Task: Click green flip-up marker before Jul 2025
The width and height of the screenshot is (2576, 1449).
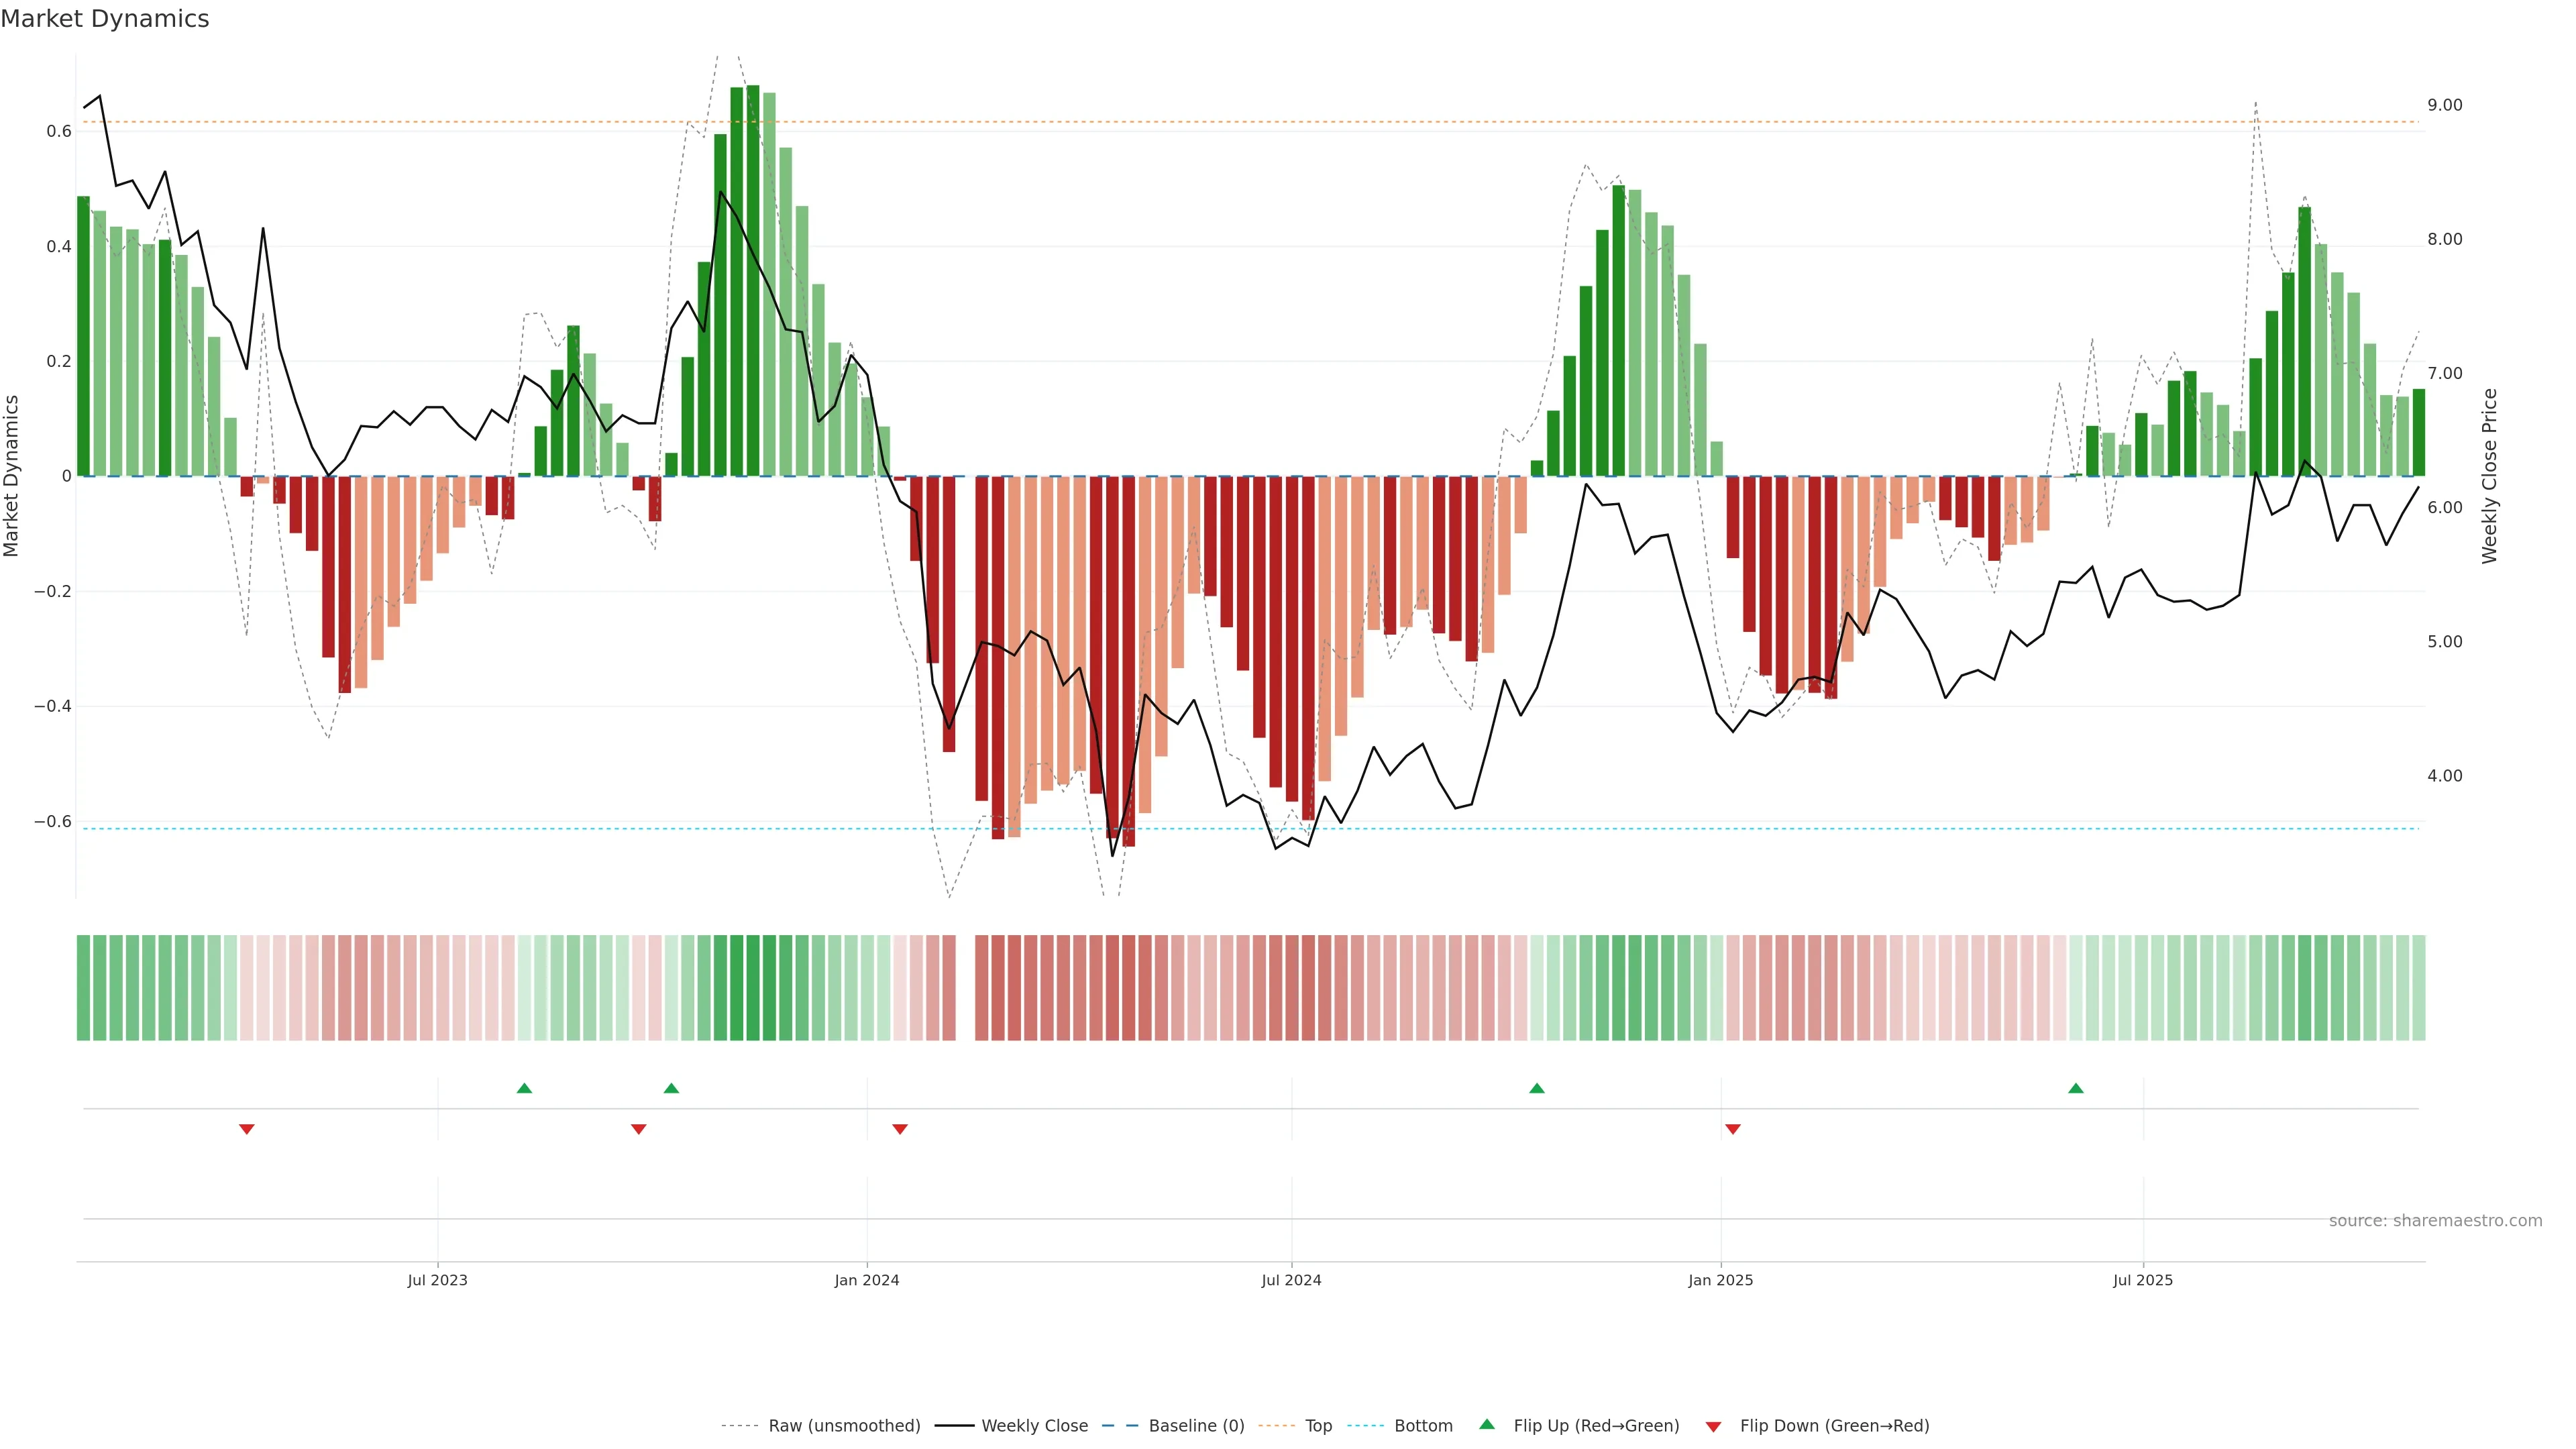Action: [2076, 1088]
